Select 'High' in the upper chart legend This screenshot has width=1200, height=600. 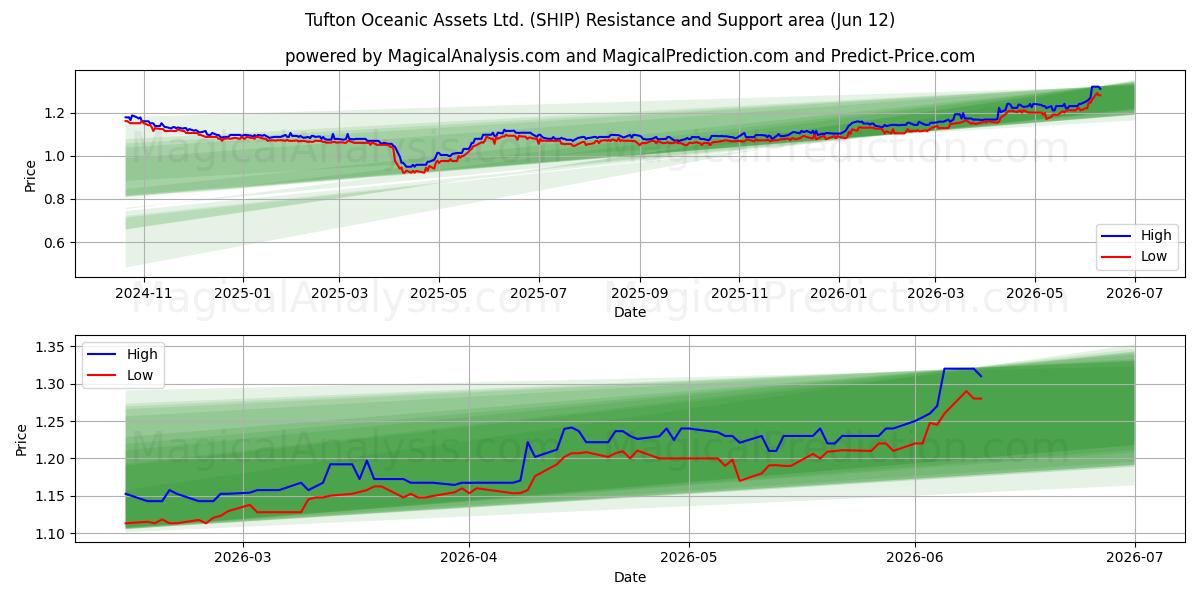pyautogui.click(x=1155, y=236)
